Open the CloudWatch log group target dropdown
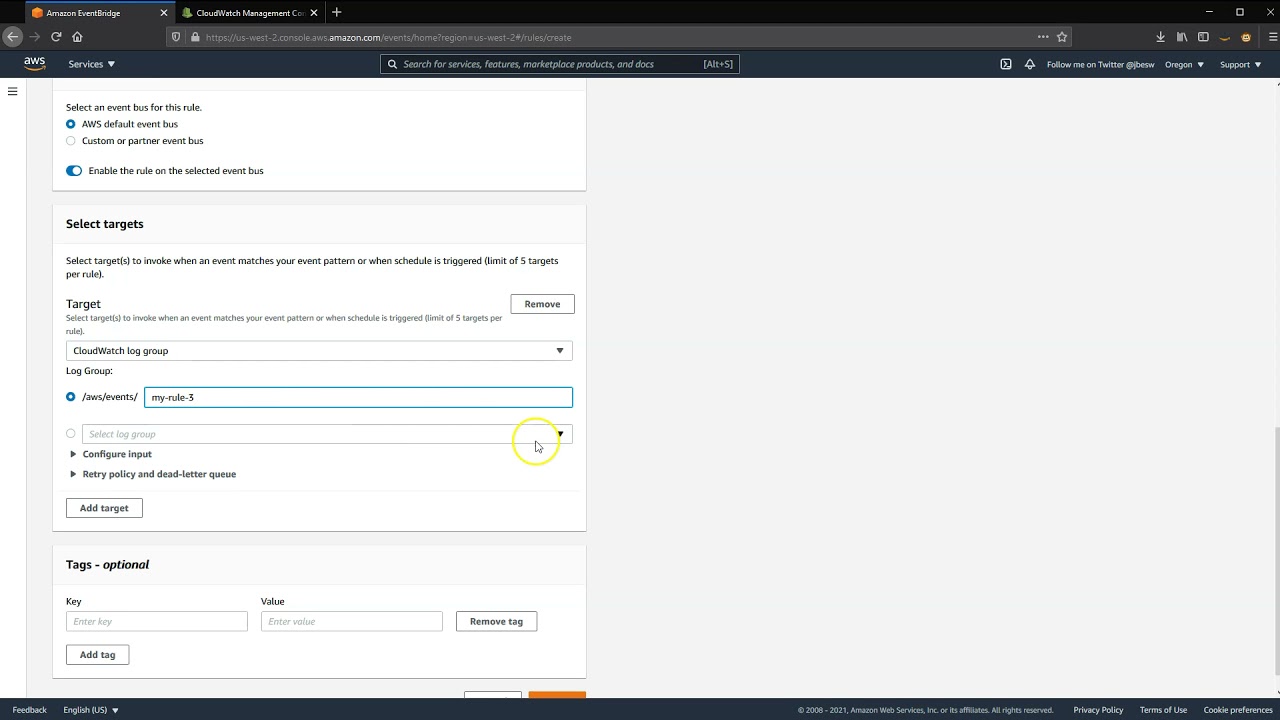This screenshot has width=1280, height=720. pyautogui.click(x=319, y=351)
